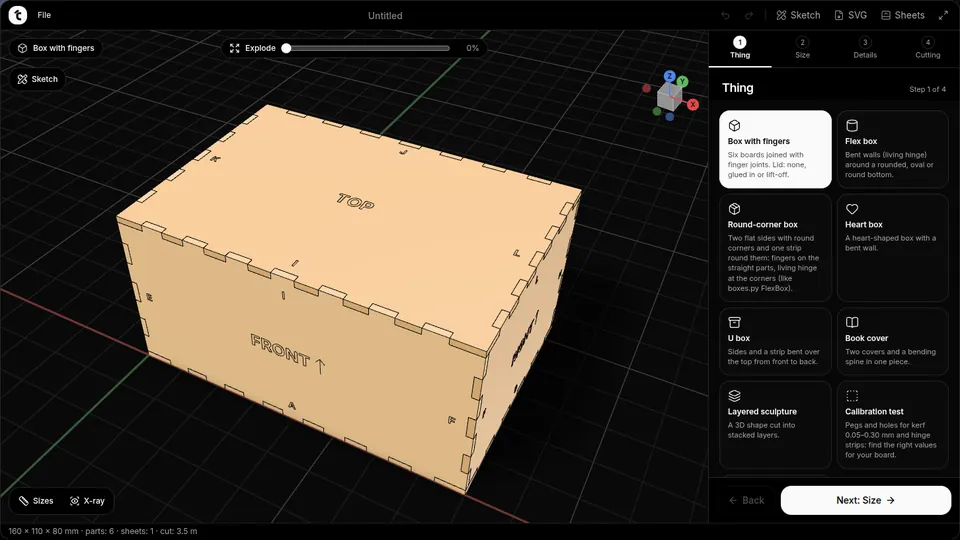Switch to the Size step tab
This screenshot has height=540, width=960.
(x=802, y=48)
